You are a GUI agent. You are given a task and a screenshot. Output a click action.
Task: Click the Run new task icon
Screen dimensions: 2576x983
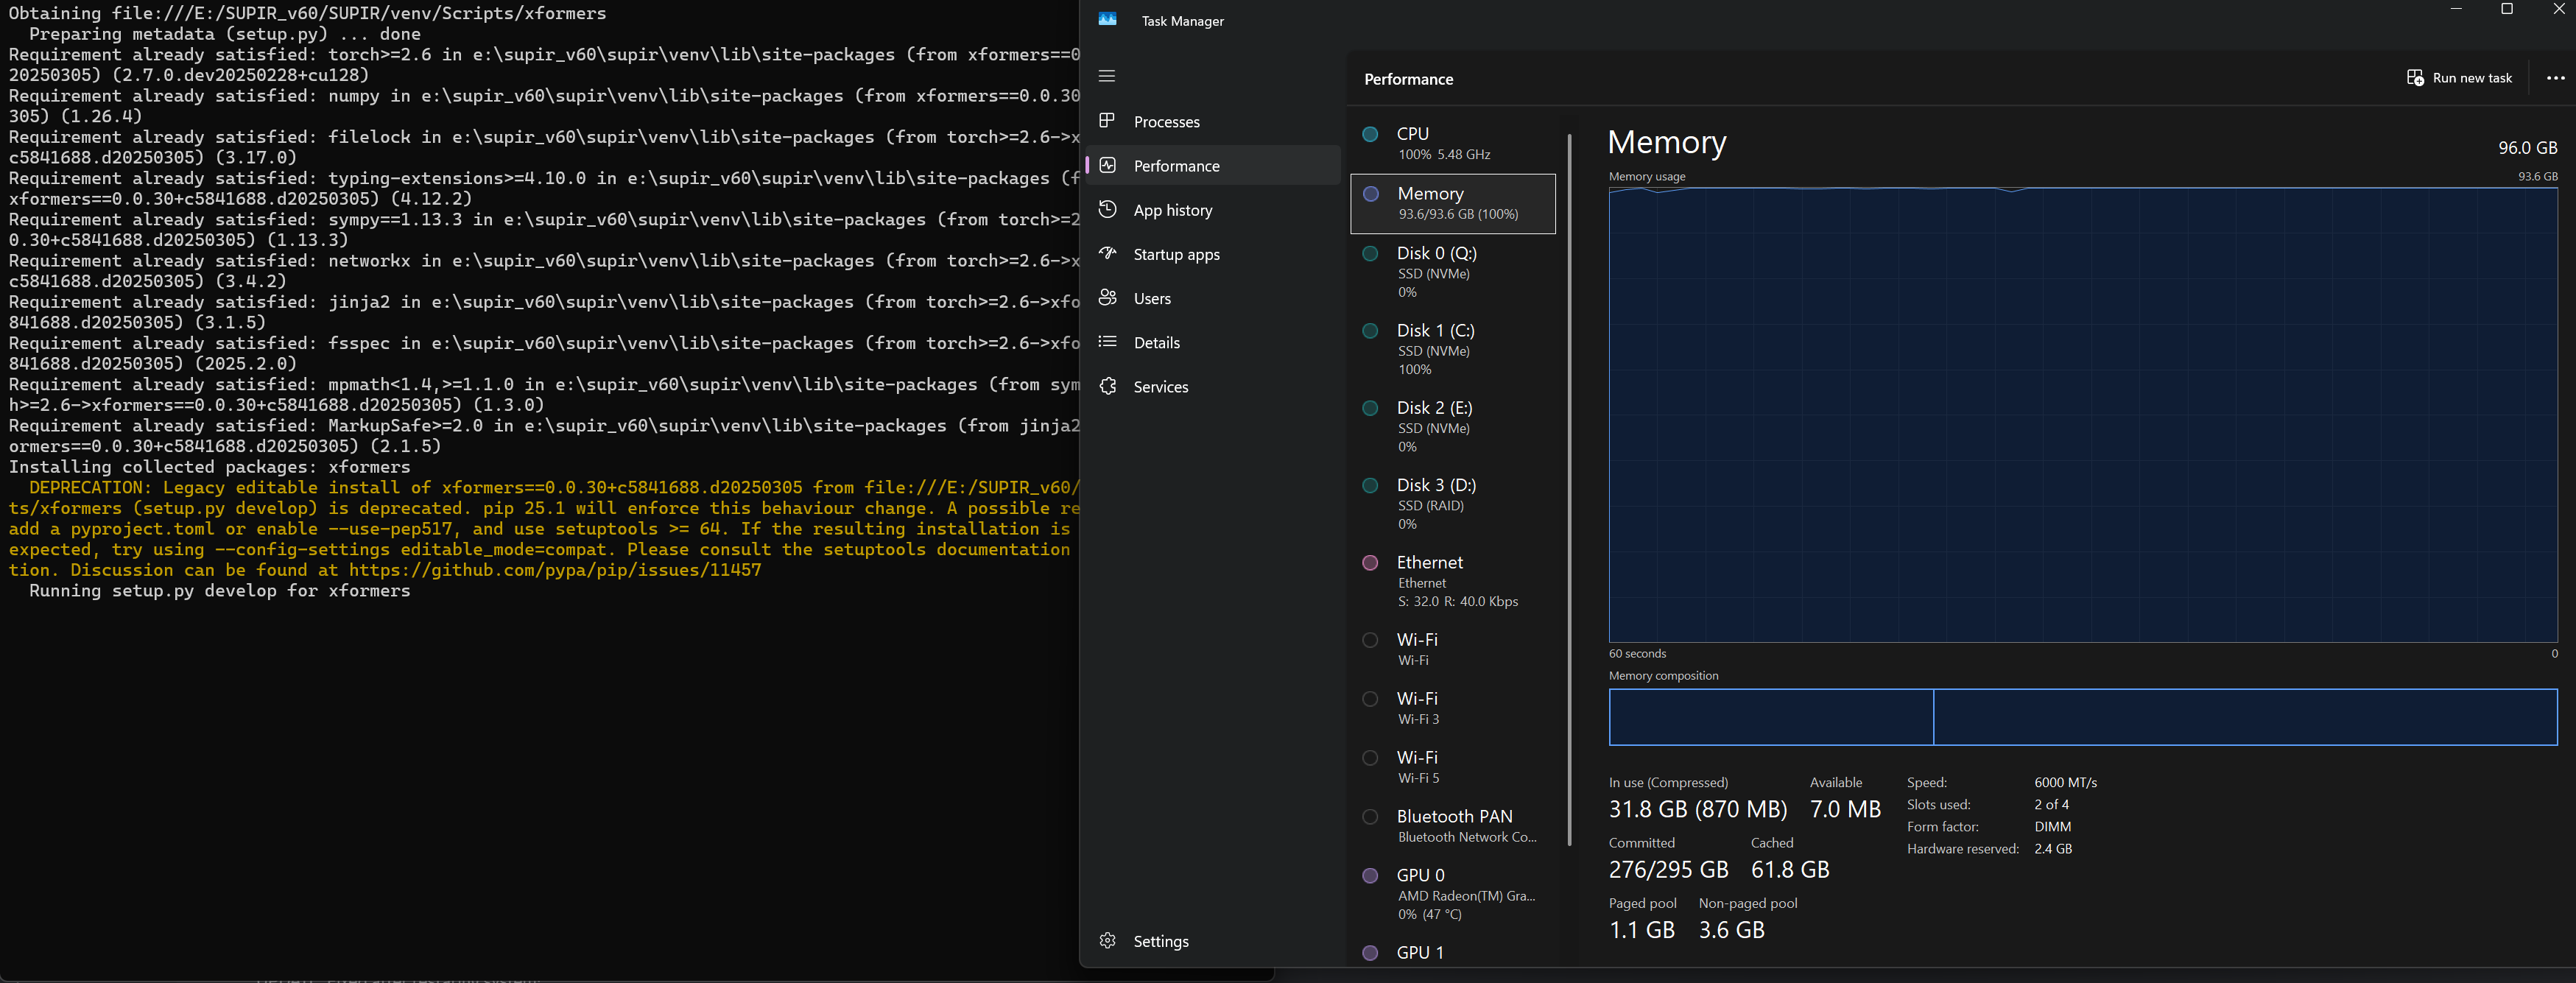[x=2415, y=78]
